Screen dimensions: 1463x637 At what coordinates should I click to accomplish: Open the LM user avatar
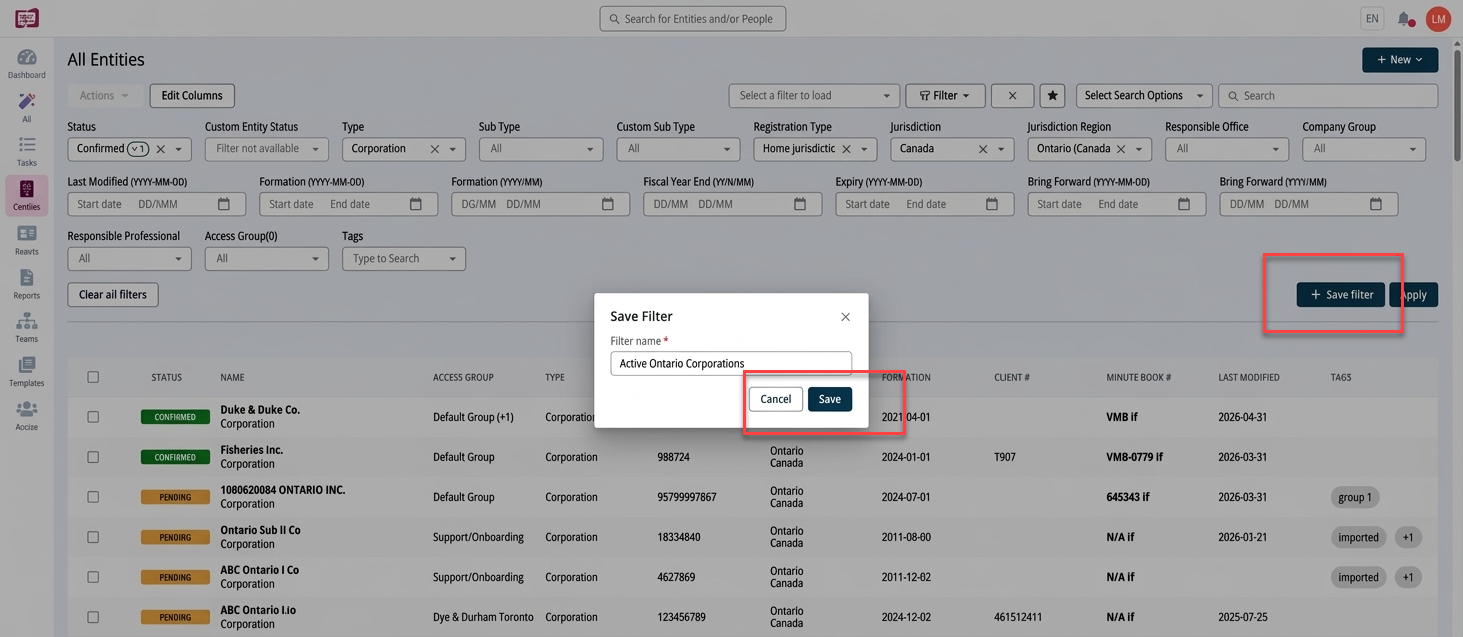click(x=1438, y=18)
